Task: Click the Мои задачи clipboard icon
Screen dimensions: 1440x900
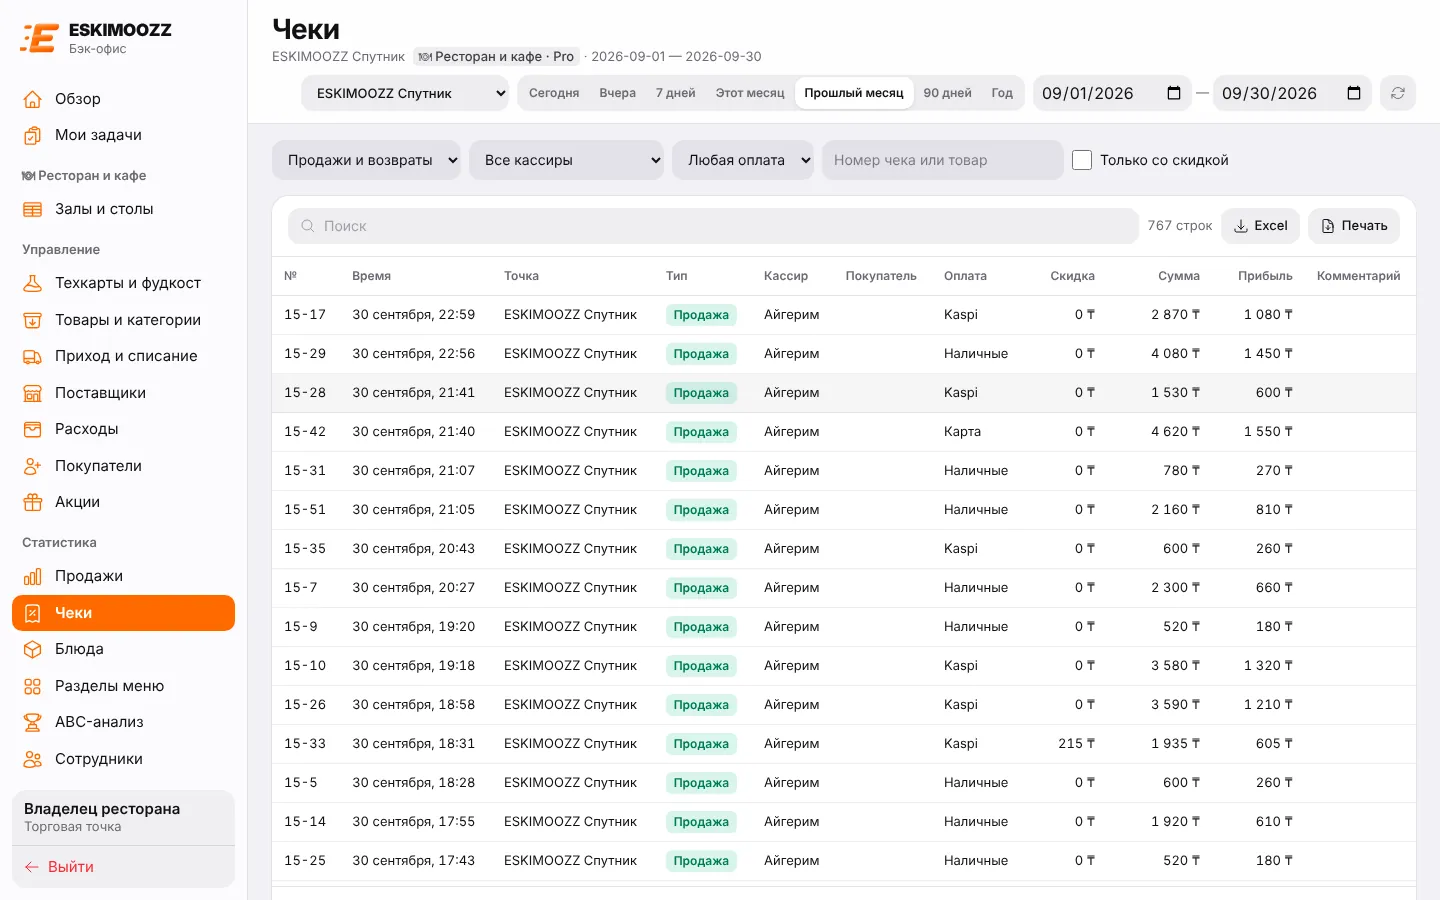Action: click(x=33, y=135)
